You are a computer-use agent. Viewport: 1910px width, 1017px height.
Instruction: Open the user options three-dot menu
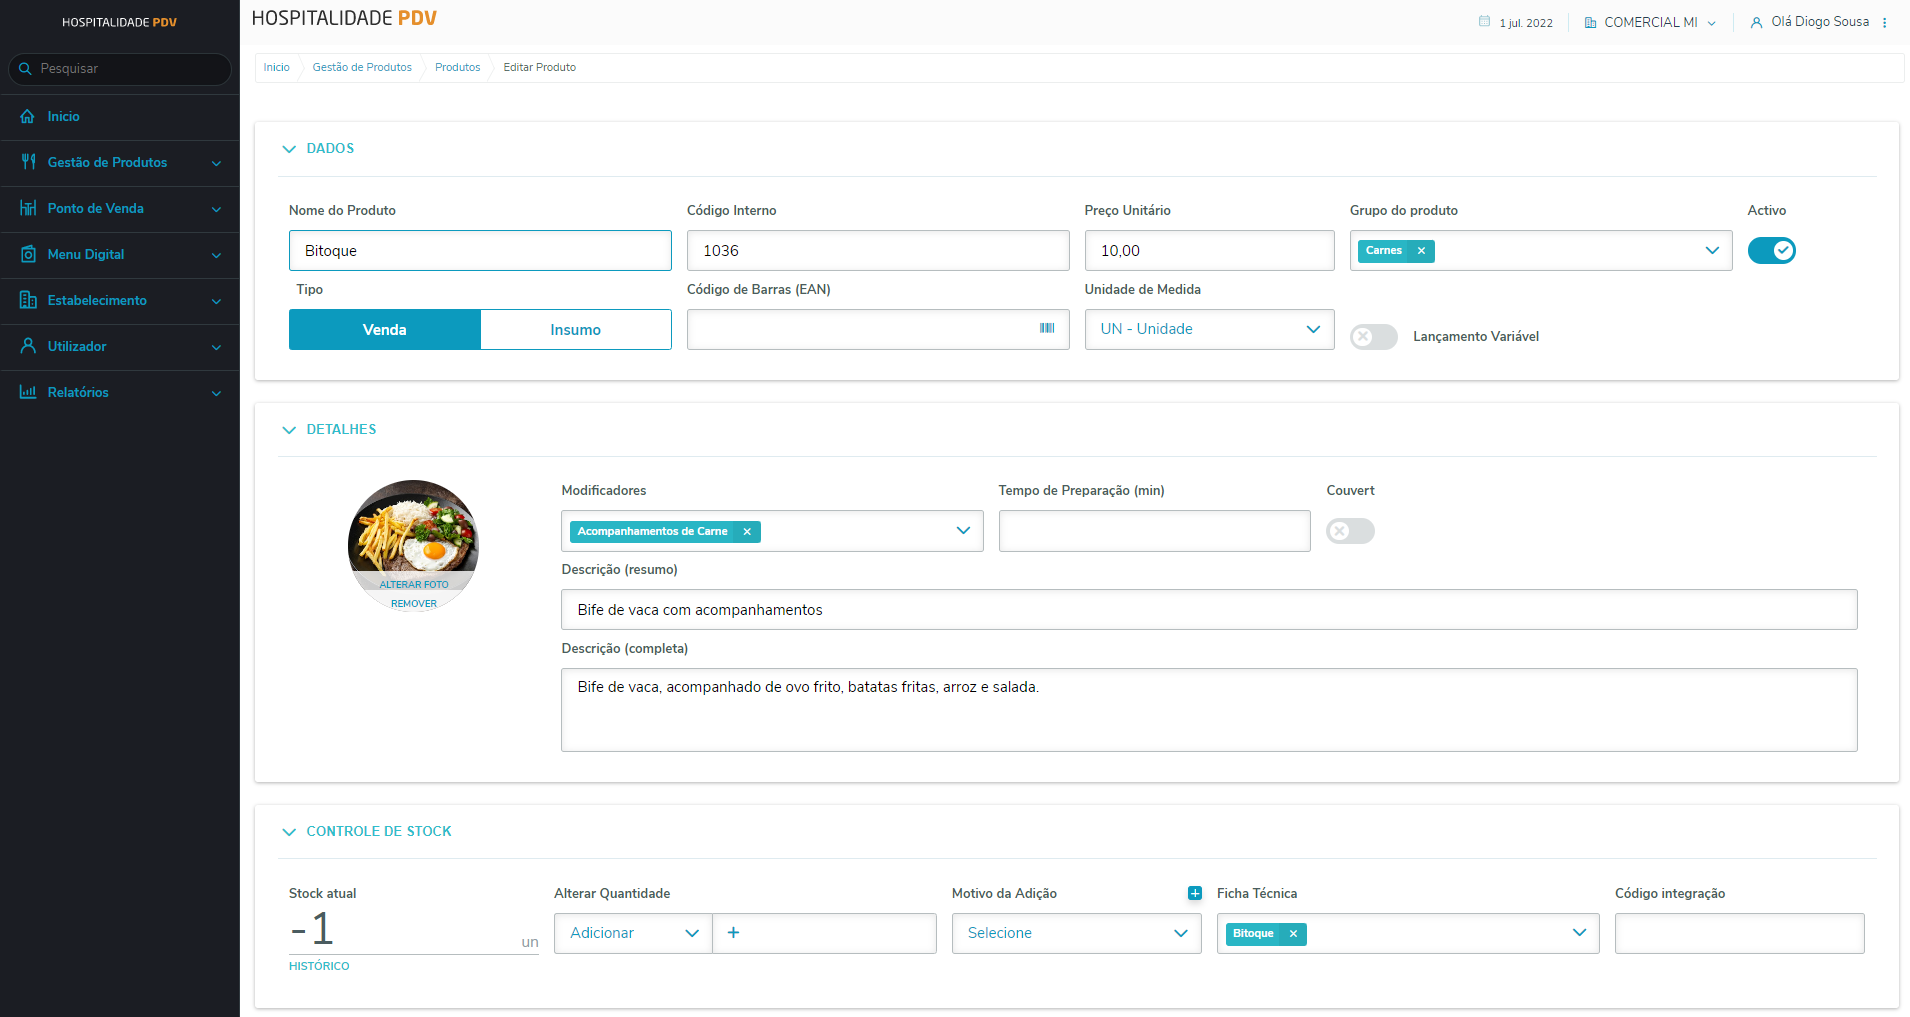1885,23
